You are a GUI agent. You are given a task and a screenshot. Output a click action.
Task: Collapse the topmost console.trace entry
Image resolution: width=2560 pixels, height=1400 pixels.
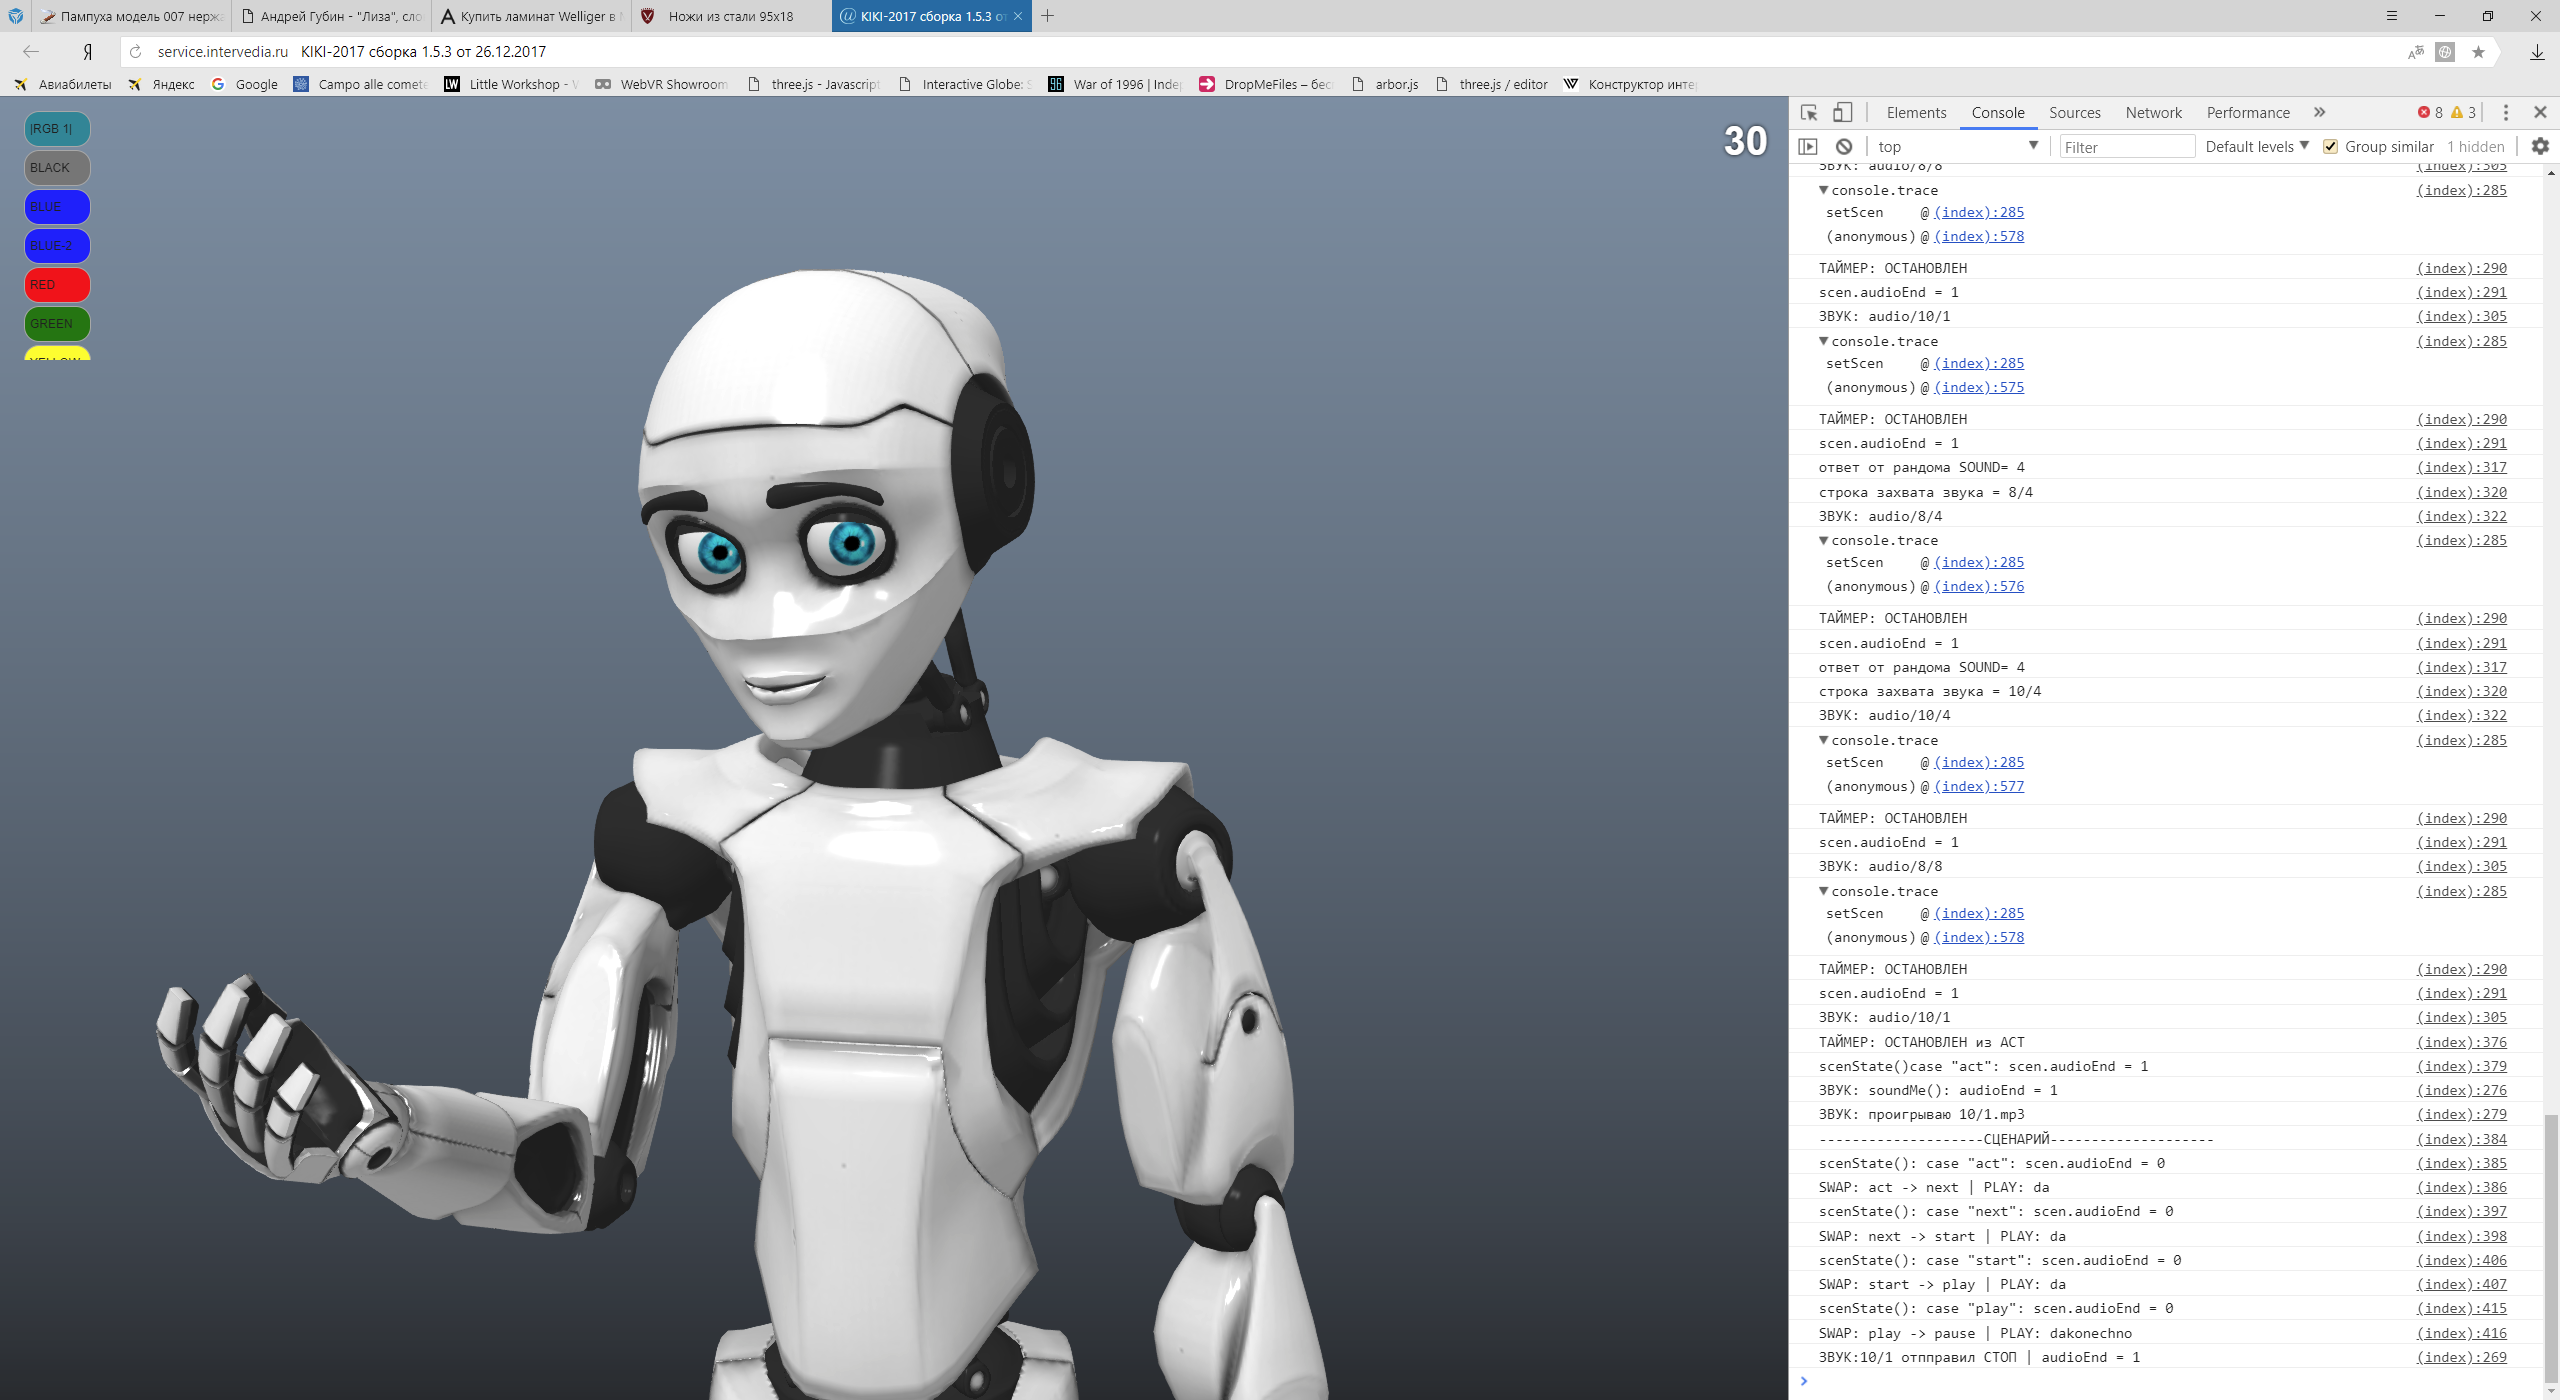coord(1824,190)
